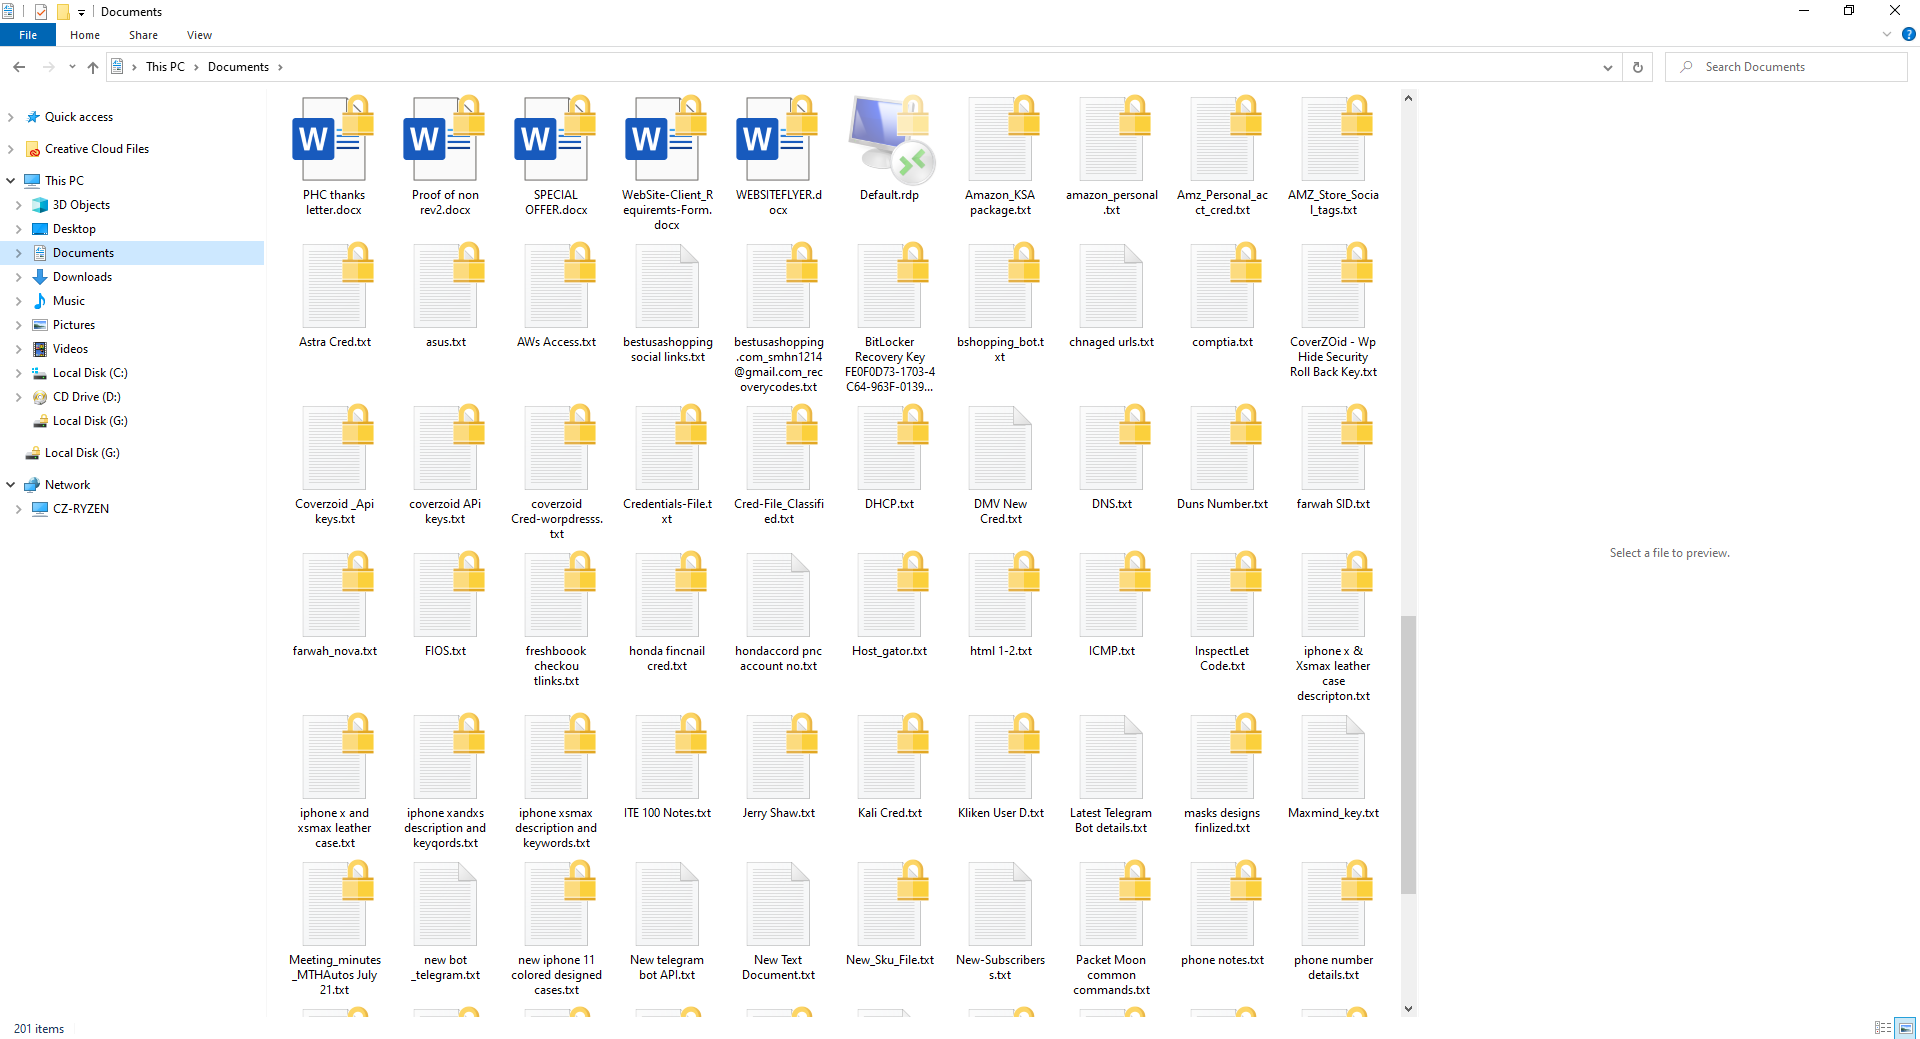This screenshot has width=1920, height=1039.
Task: Open the Share ribbon tab
Action: pyautogui.click(x=143, y=35)
